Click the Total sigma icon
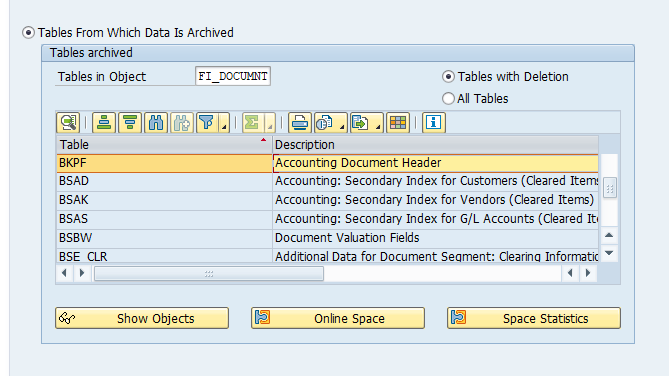The image size is (669, 376). [252, 123]
